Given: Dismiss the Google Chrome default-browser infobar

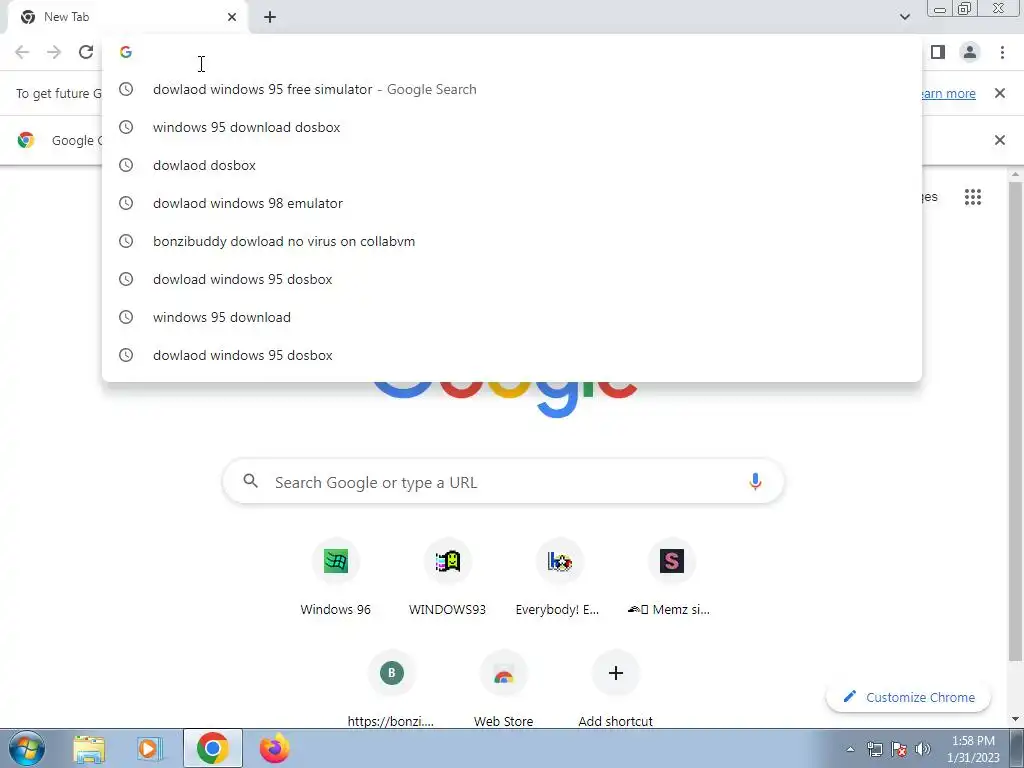Looking at the screenshot, I should 999,140.
